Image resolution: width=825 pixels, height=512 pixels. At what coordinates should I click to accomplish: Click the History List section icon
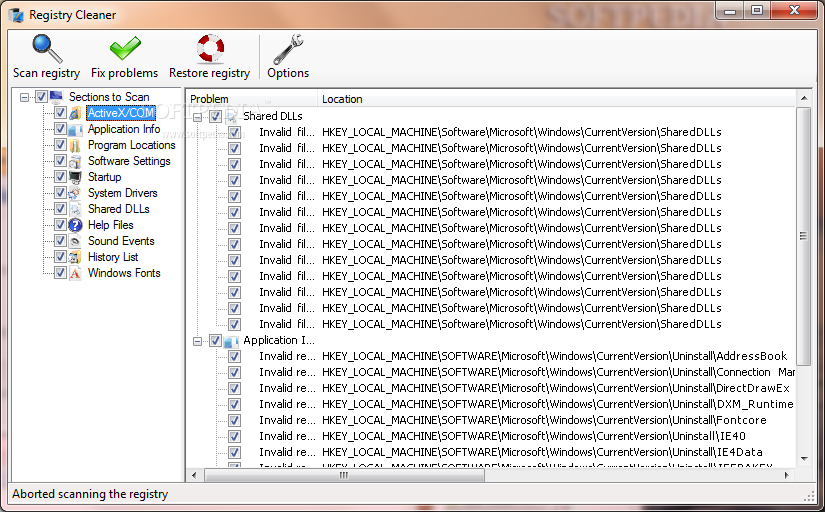point(75,257)
